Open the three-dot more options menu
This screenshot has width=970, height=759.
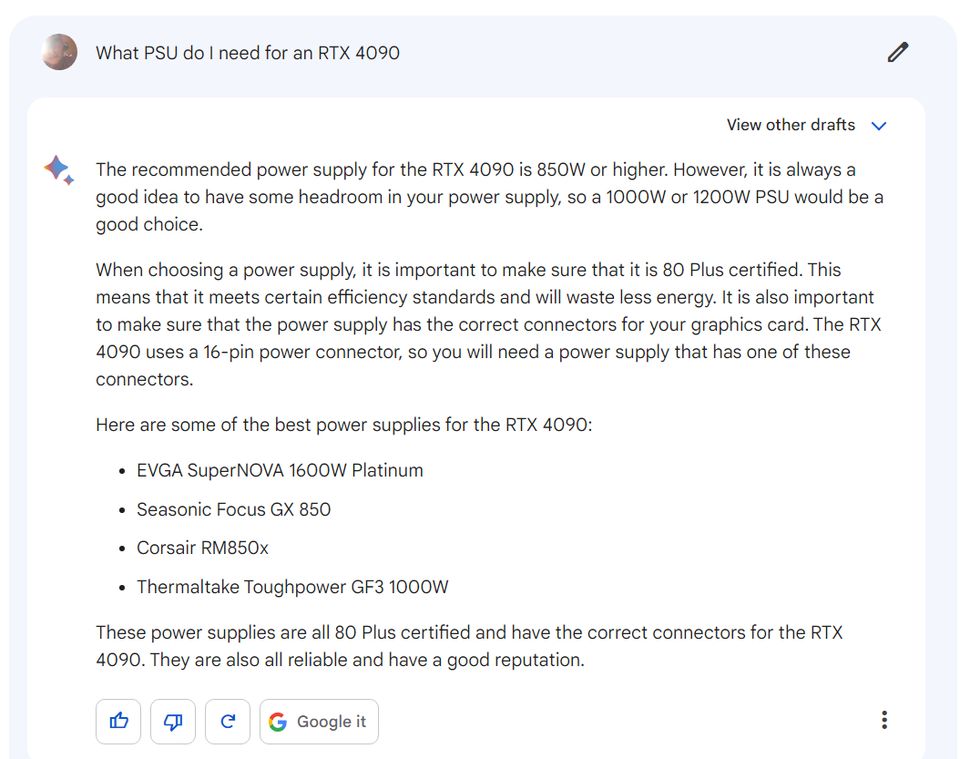point(884,720)
